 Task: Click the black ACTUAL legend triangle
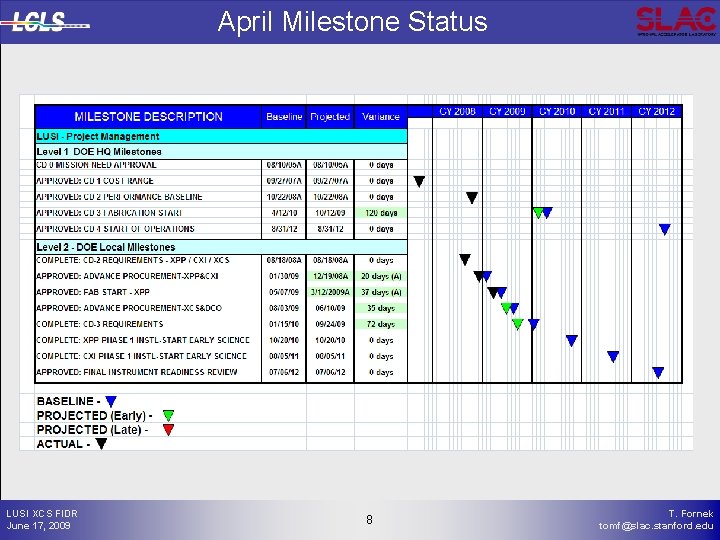(101, 444)
